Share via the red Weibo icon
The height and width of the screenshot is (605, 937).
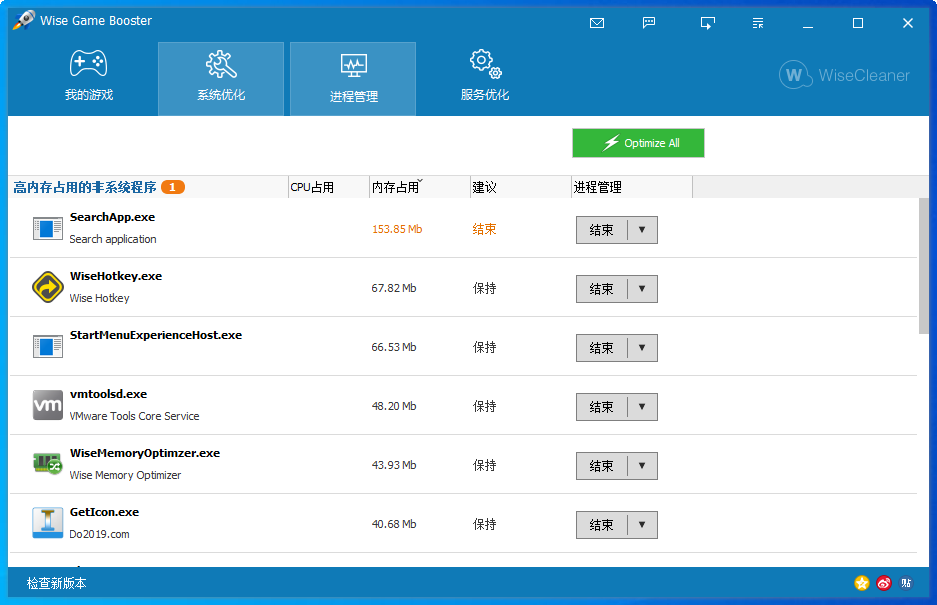pos(884,583)
